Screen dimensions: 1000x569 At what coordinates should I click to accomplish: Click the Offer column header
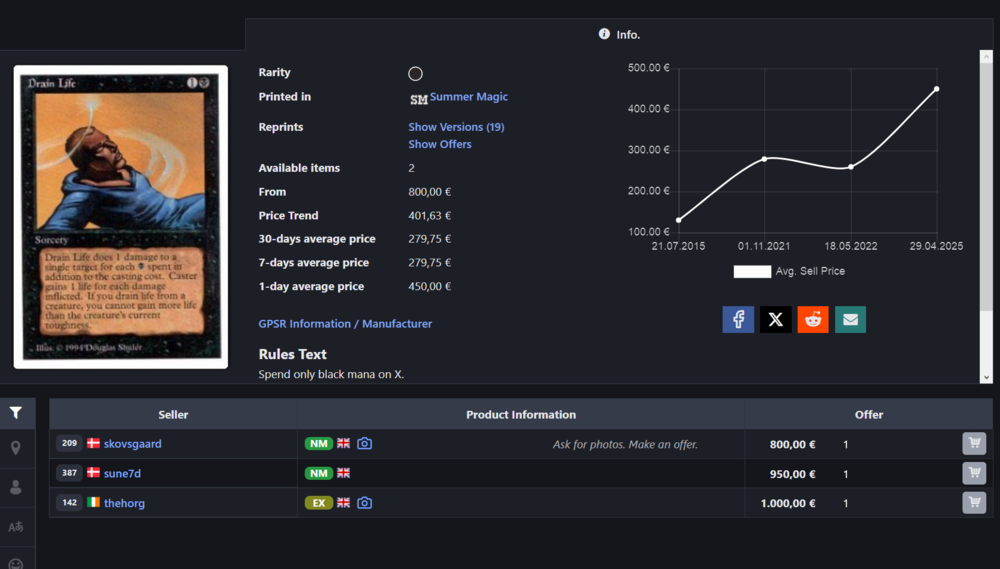(869, 415)
